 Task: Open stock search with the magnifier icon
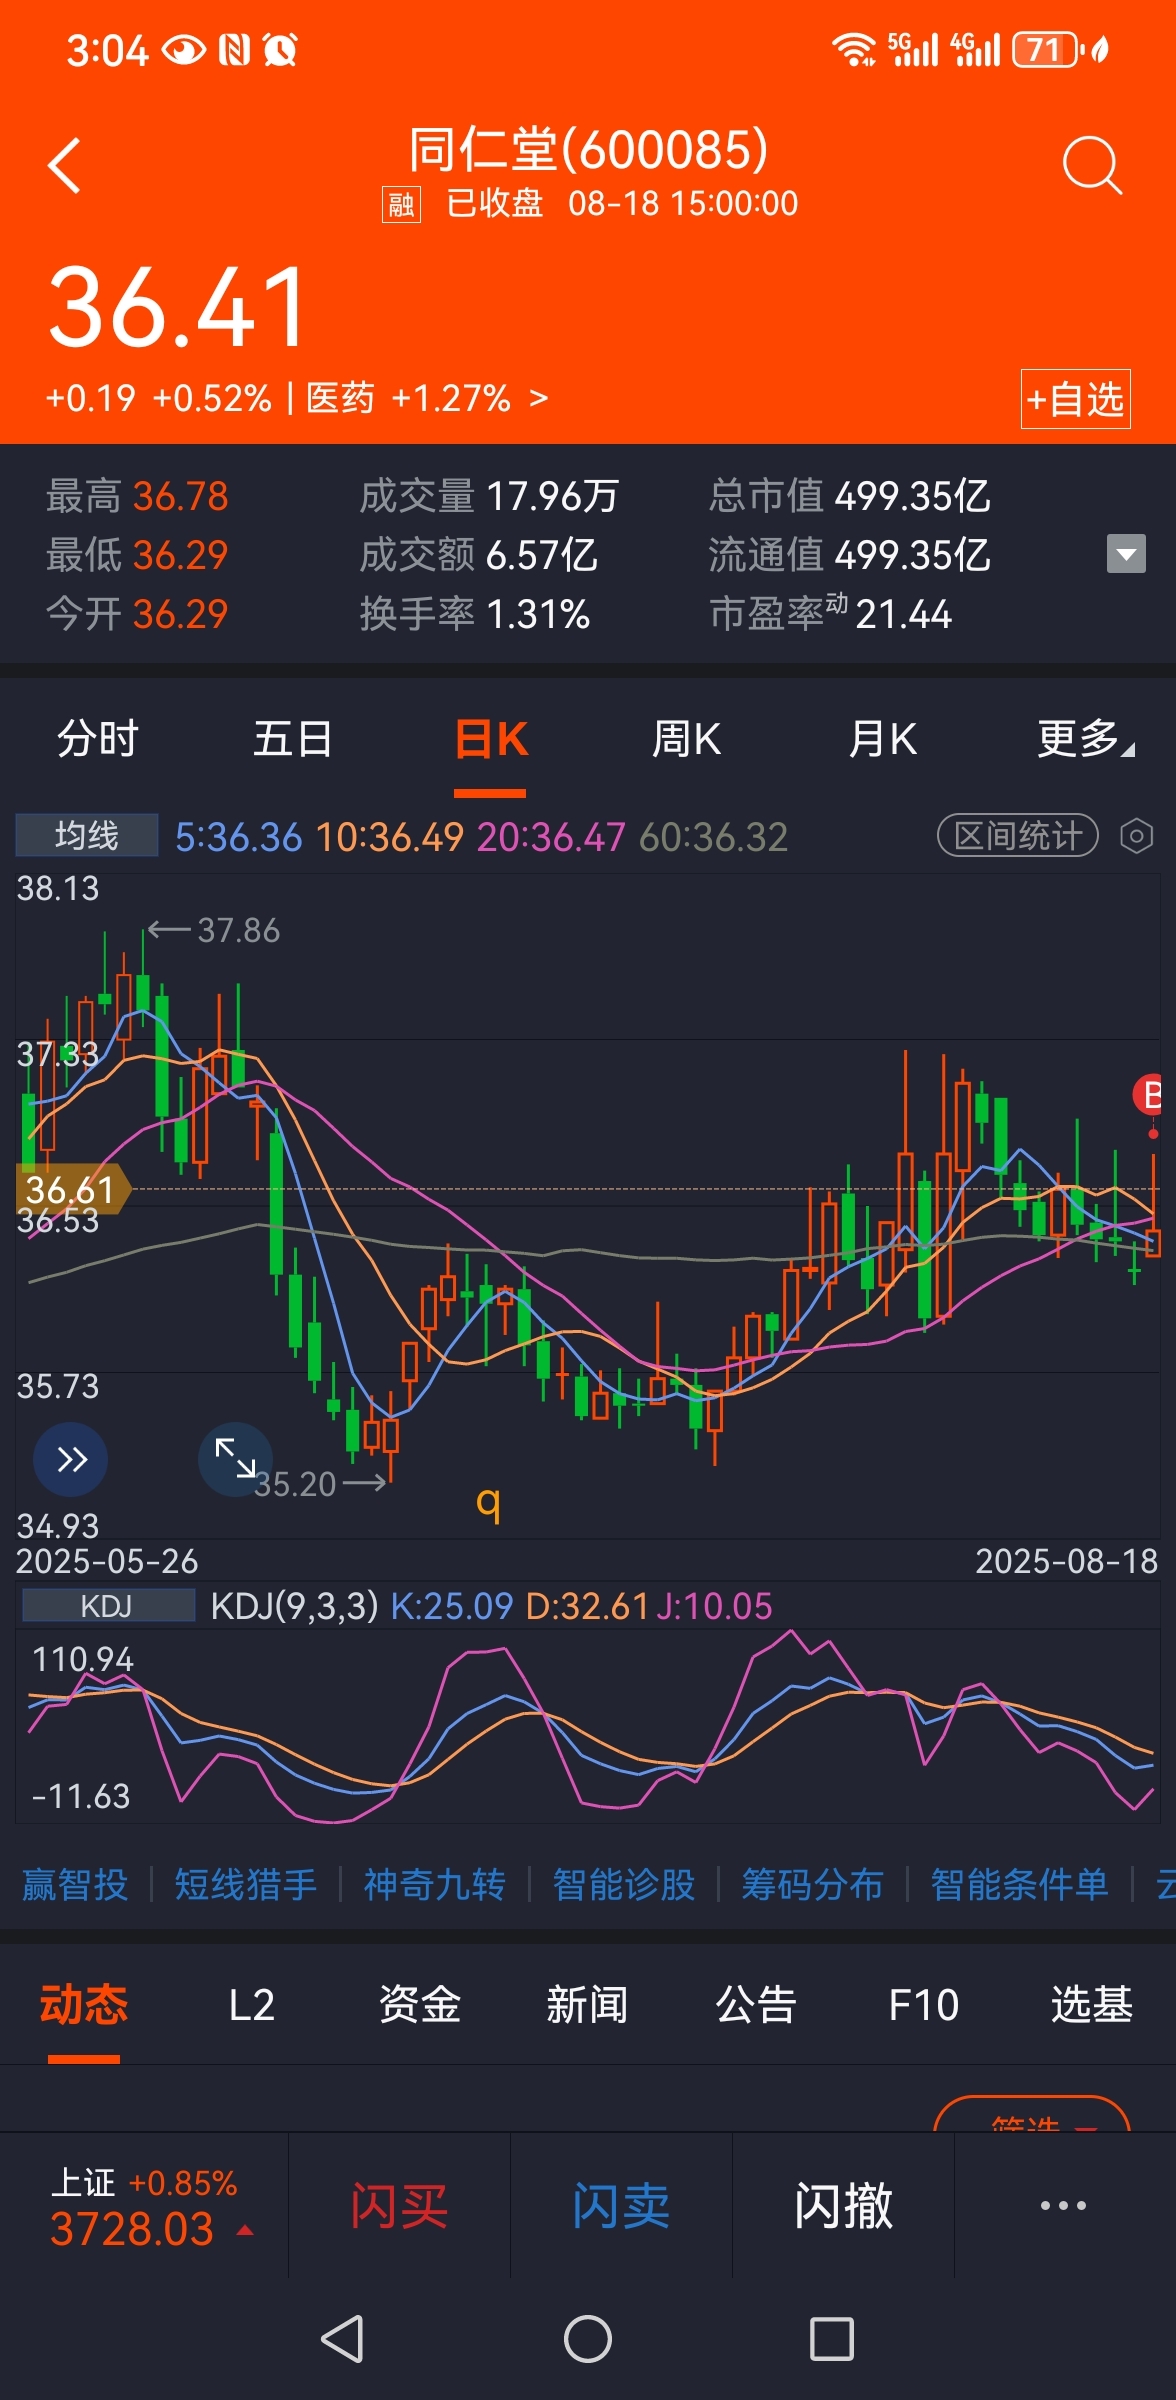point(1092,165)
